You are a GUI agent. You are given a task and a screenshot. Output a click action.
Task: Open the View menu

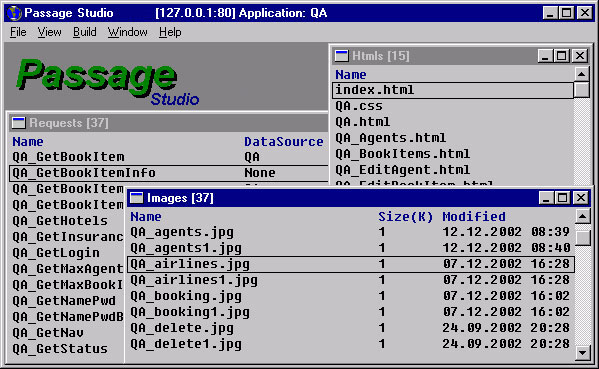coord(49,32)
